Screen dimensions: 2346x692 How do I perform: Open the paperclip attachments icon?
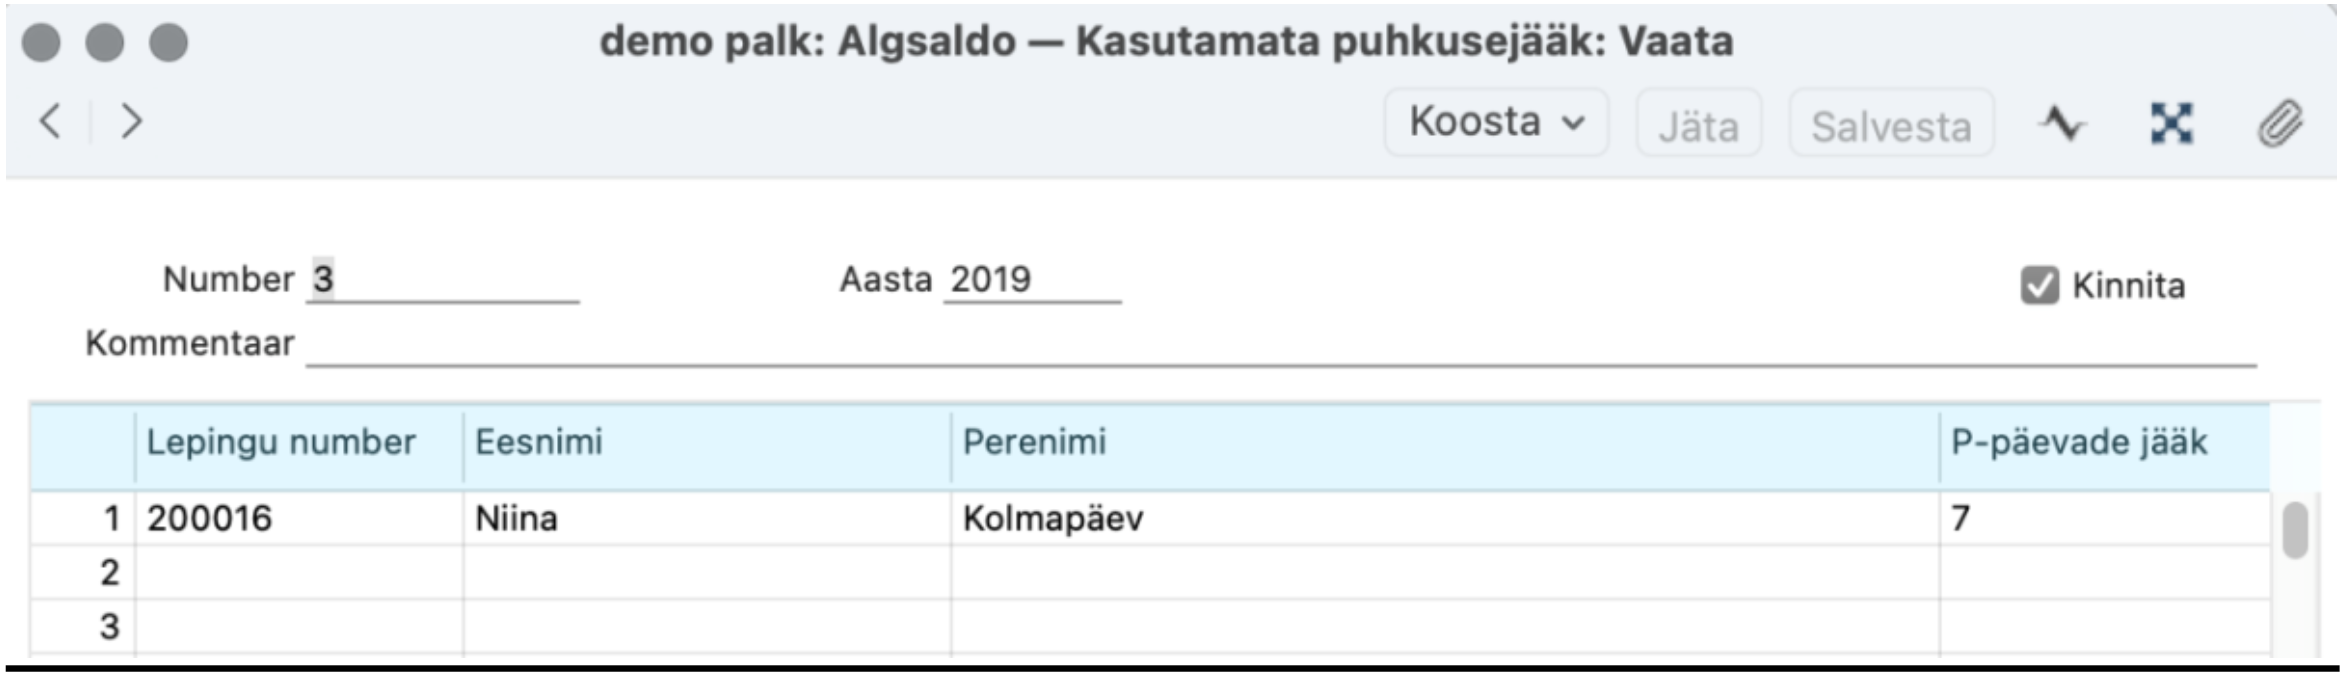click(x=2280, y=124)
